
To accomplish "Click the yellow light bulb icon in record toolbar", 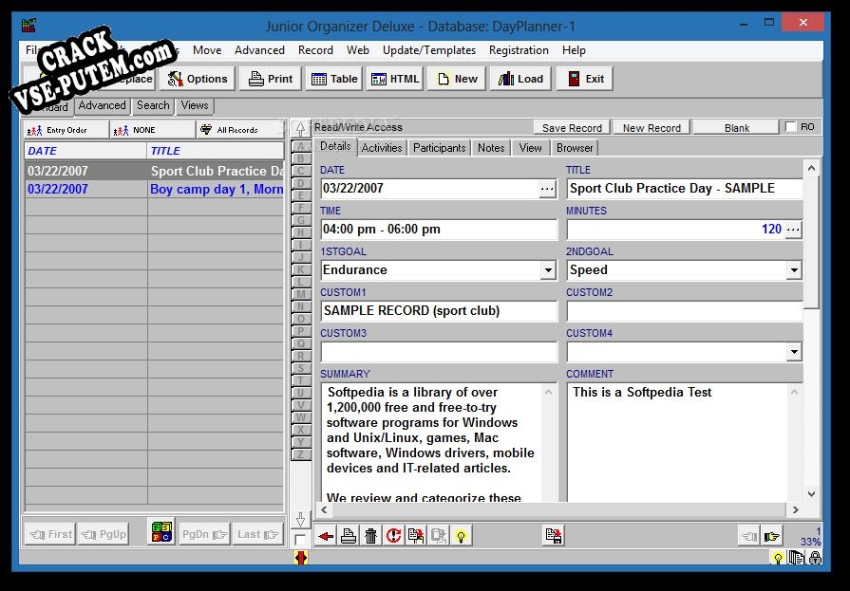I will coord(461,536).
